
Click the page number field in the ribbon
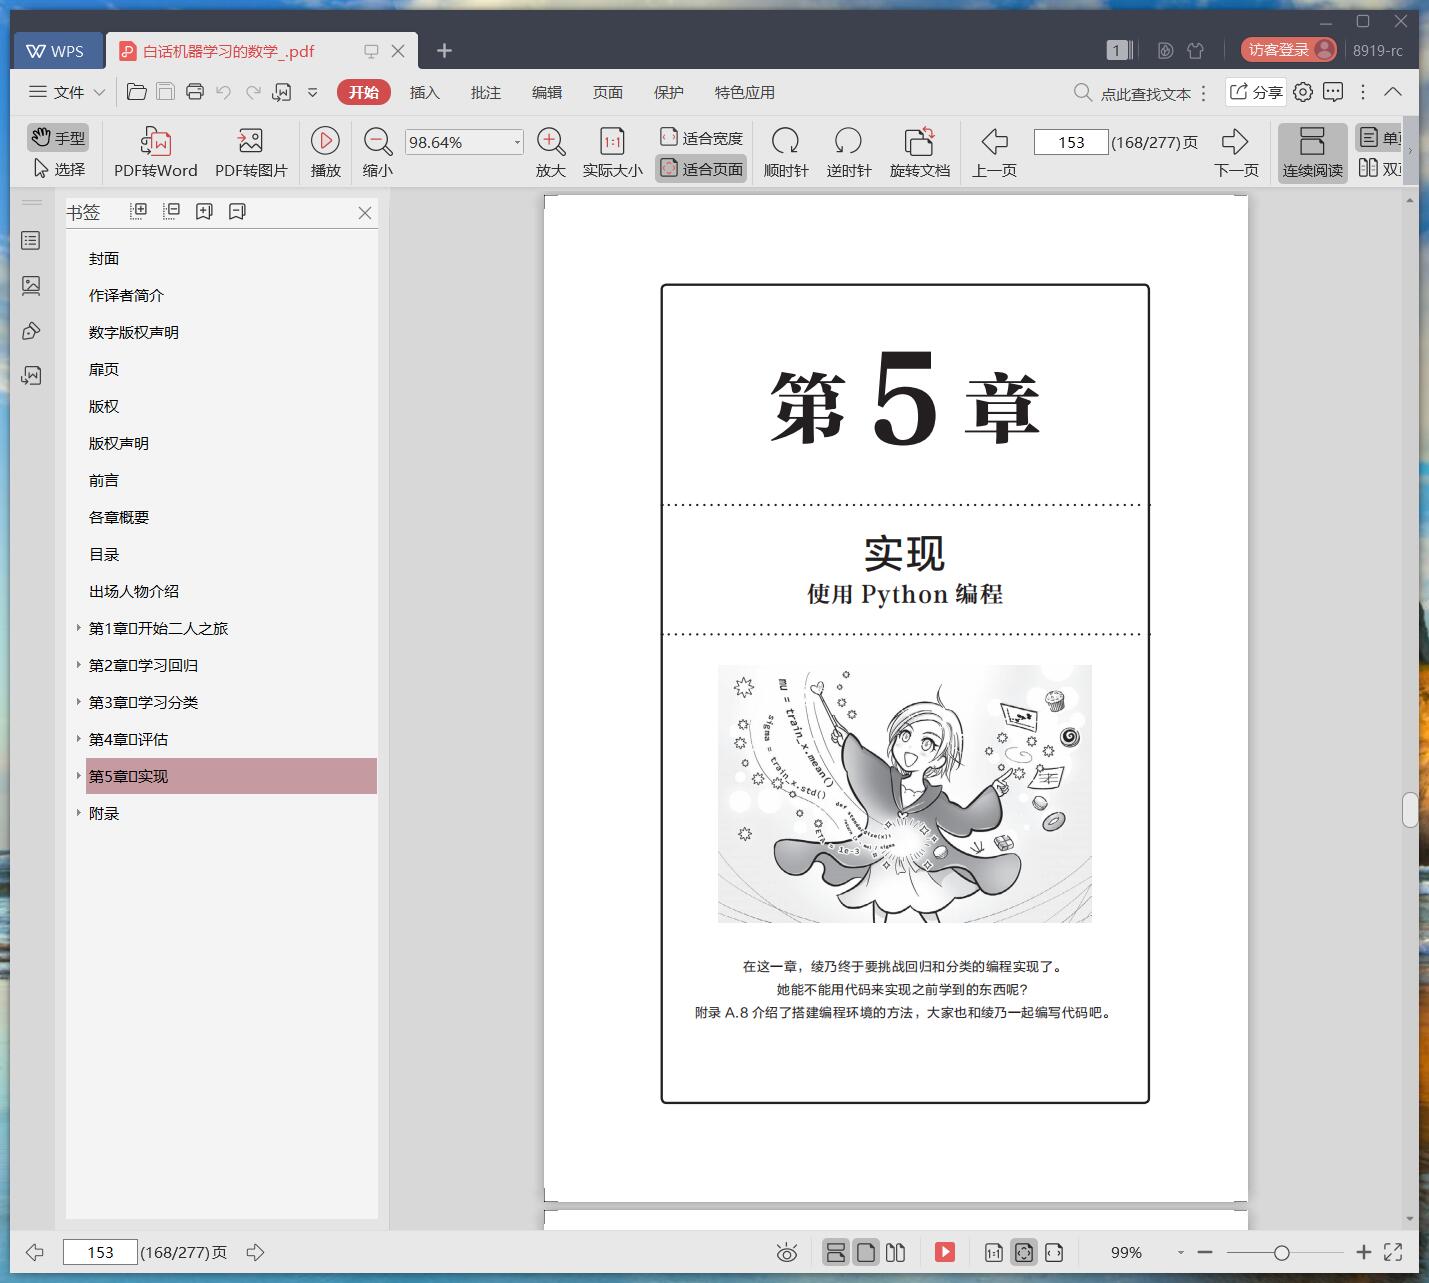coord(1071,142)
